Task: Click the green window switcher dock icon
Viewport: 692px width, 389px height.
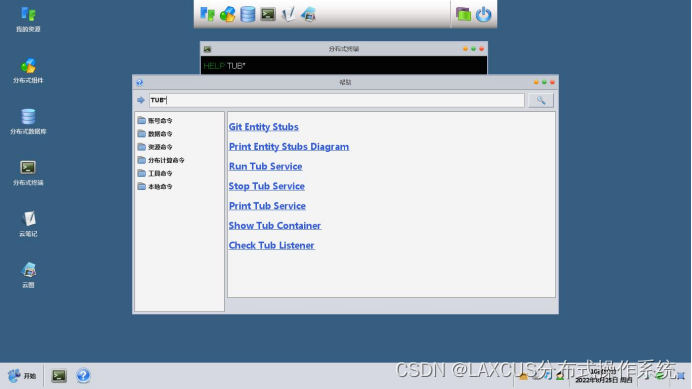Action: point(463,14)
